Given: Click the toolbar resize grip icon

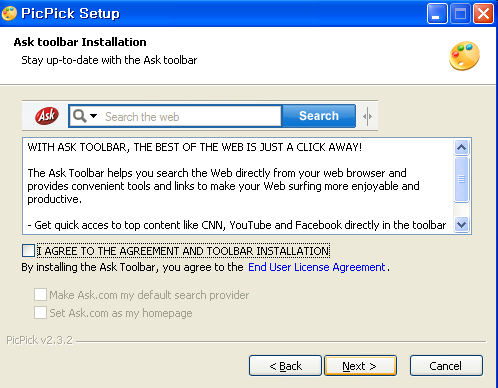Looking at the screenshot, I should (x=367, y=116).
